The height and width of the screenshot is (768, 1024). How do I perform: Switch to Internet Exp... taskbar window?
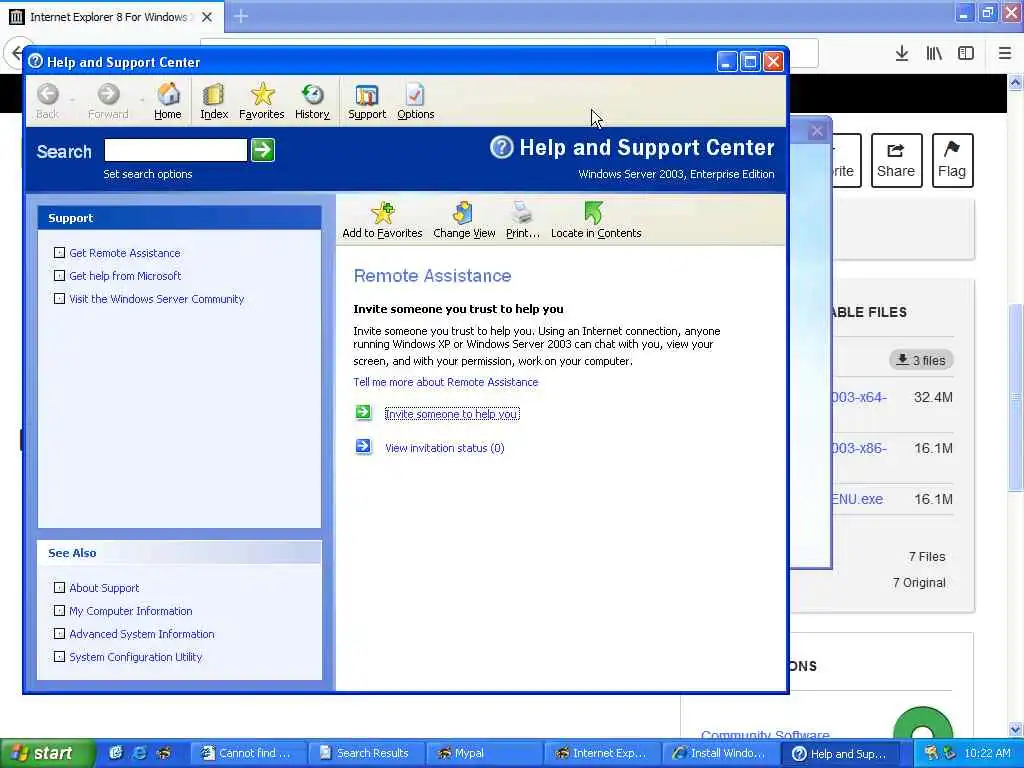tap(602, 753)
